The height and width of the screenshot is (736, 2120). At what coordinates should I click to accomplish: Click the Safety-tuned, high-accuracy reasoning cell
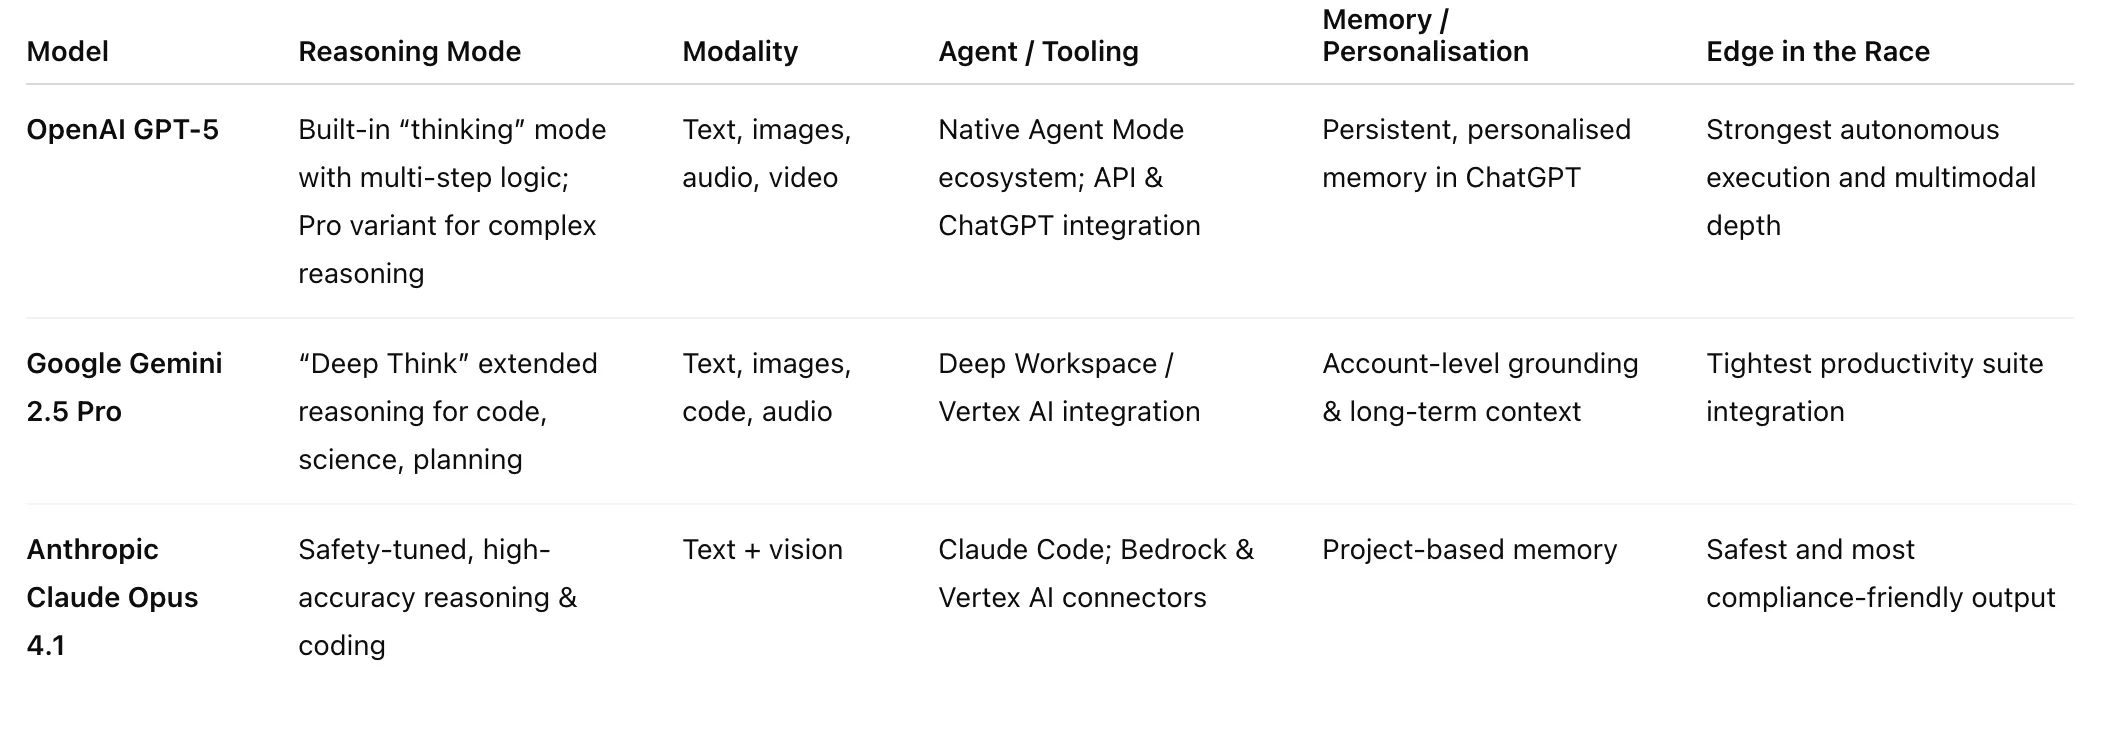point(437,597)
